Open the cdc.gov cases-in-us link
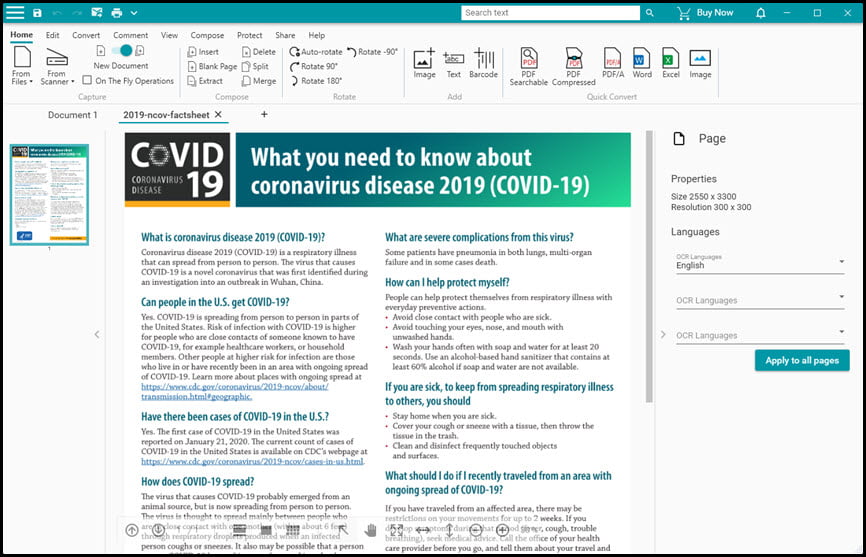Screen dimensions: 866x557 point(252,461)
